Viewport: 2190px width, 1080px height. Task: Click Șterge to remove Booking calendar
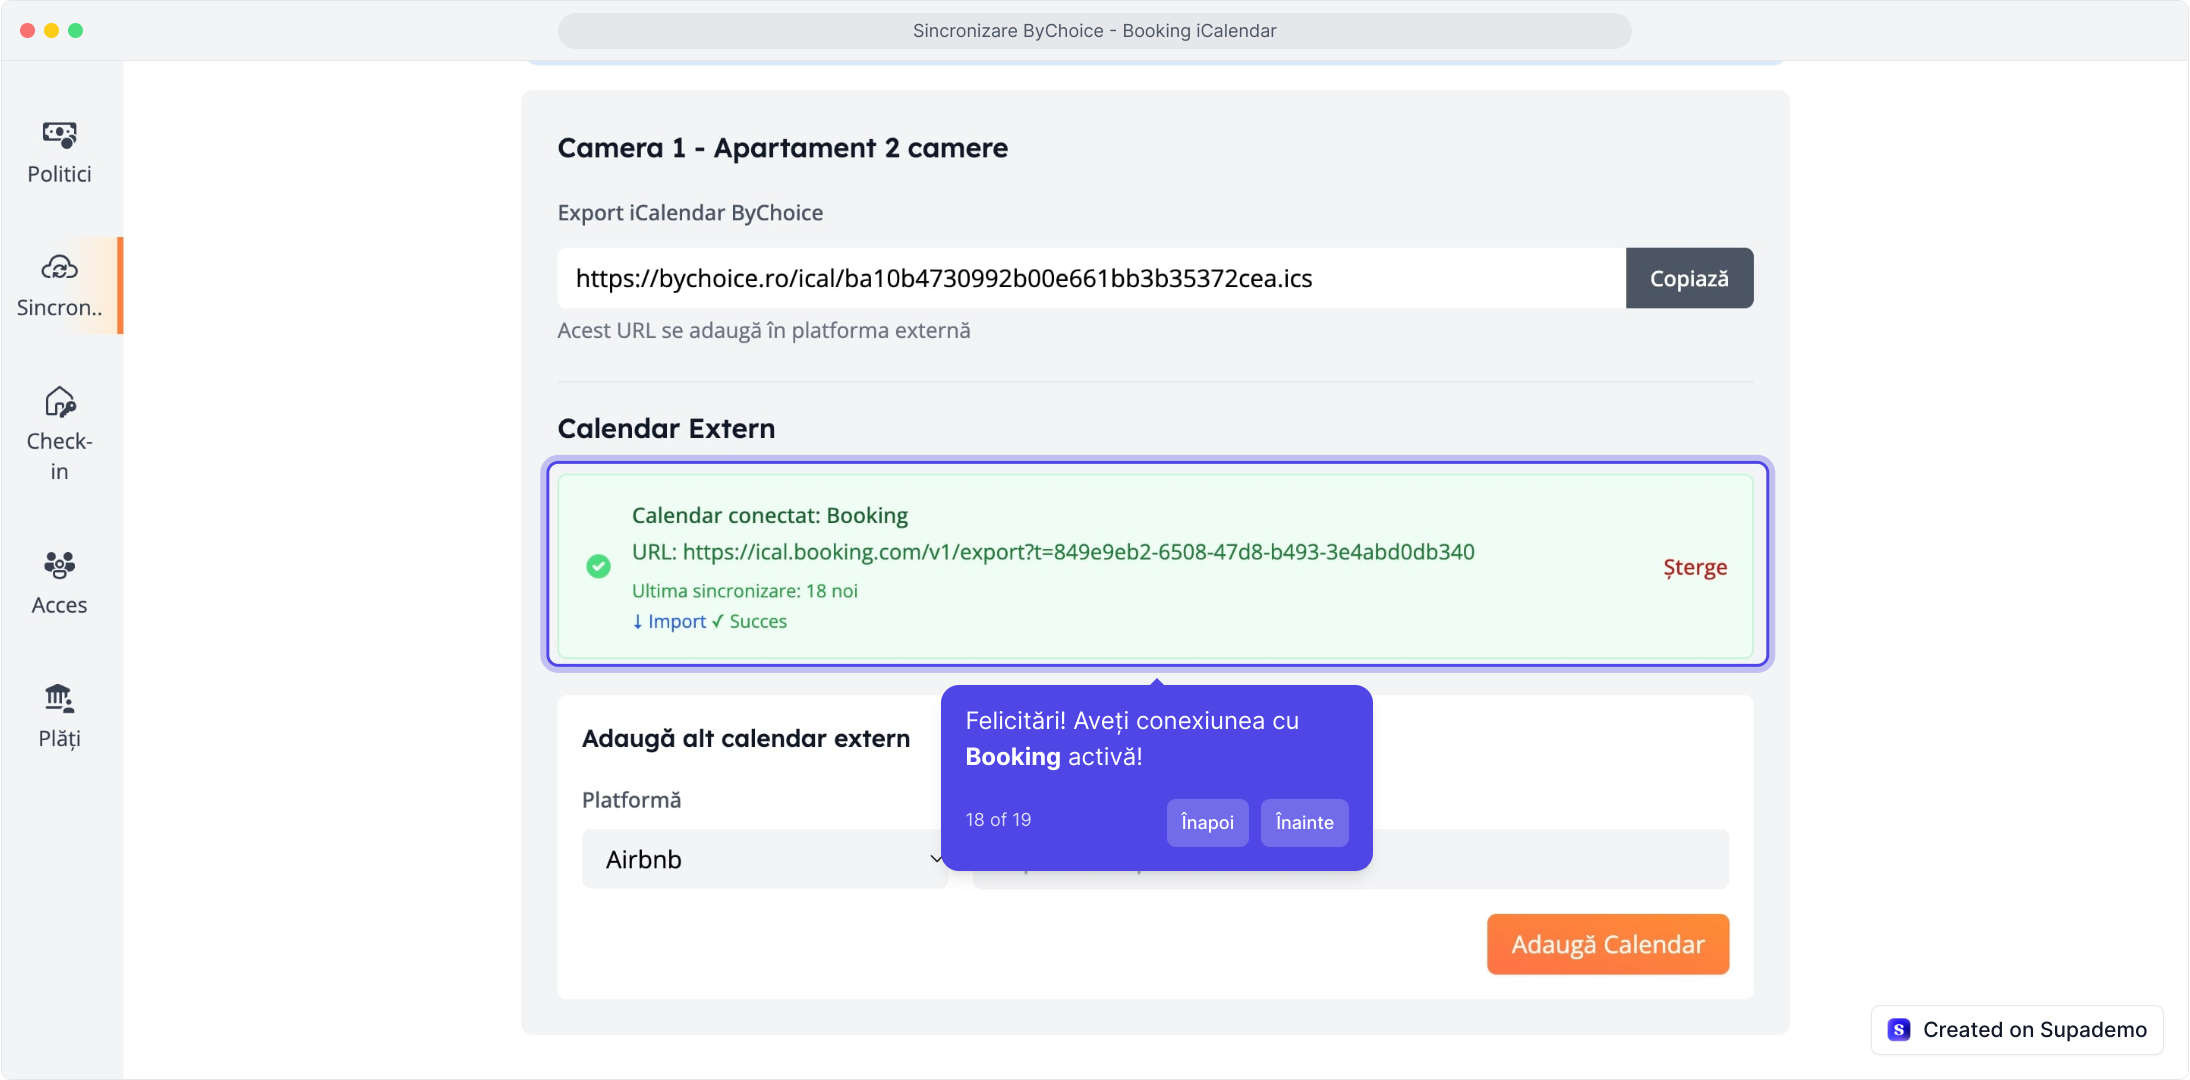(1695, 568)
